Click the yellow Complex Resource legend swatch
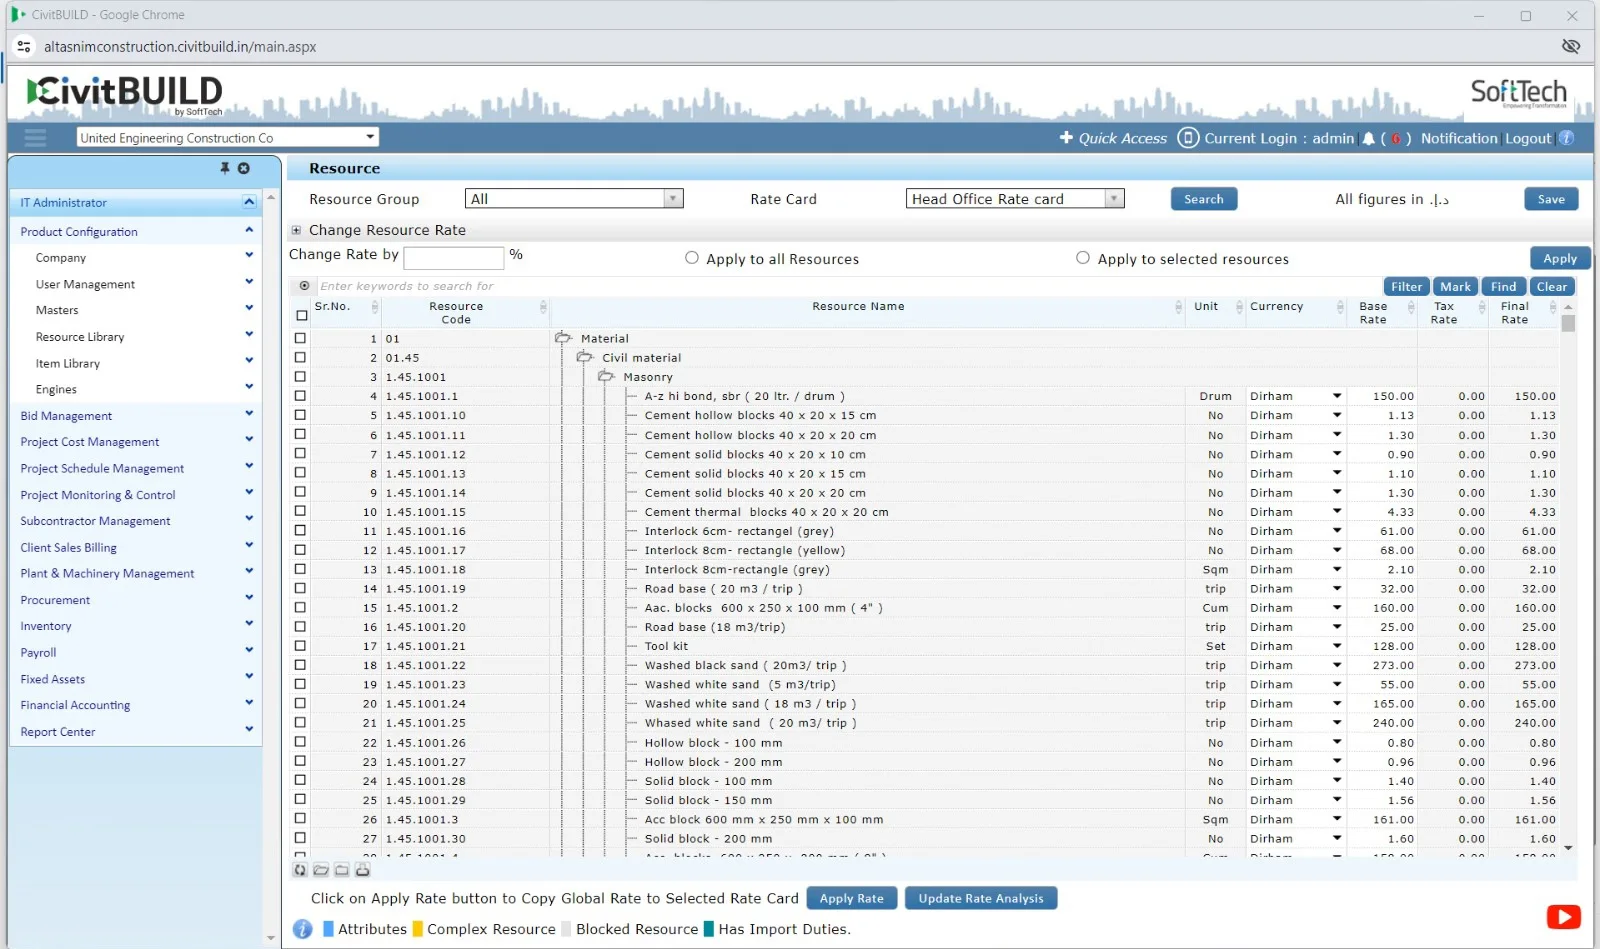1600x949 pixels. (x=418, y=929)
